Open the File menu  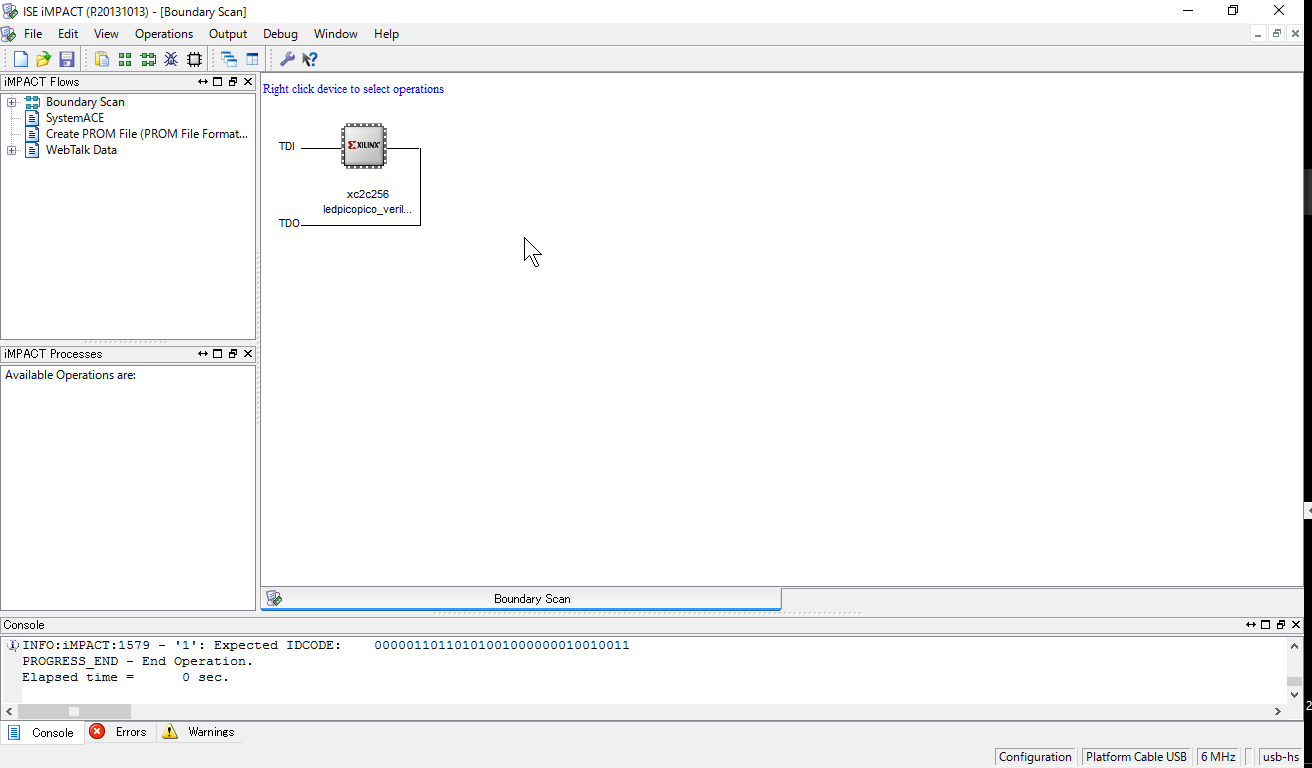33,34
